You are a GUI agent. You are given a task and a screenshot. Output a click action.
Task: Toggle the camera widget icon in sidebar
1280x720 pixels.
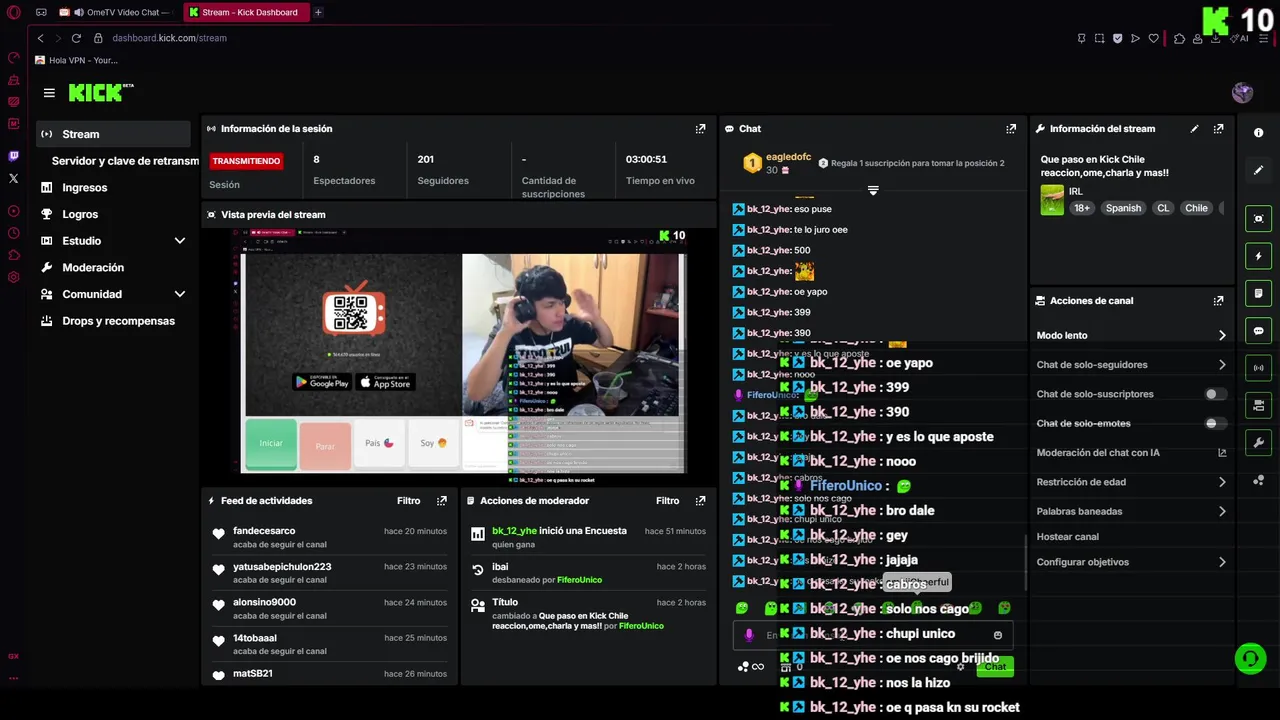(x=1258, y=405)
